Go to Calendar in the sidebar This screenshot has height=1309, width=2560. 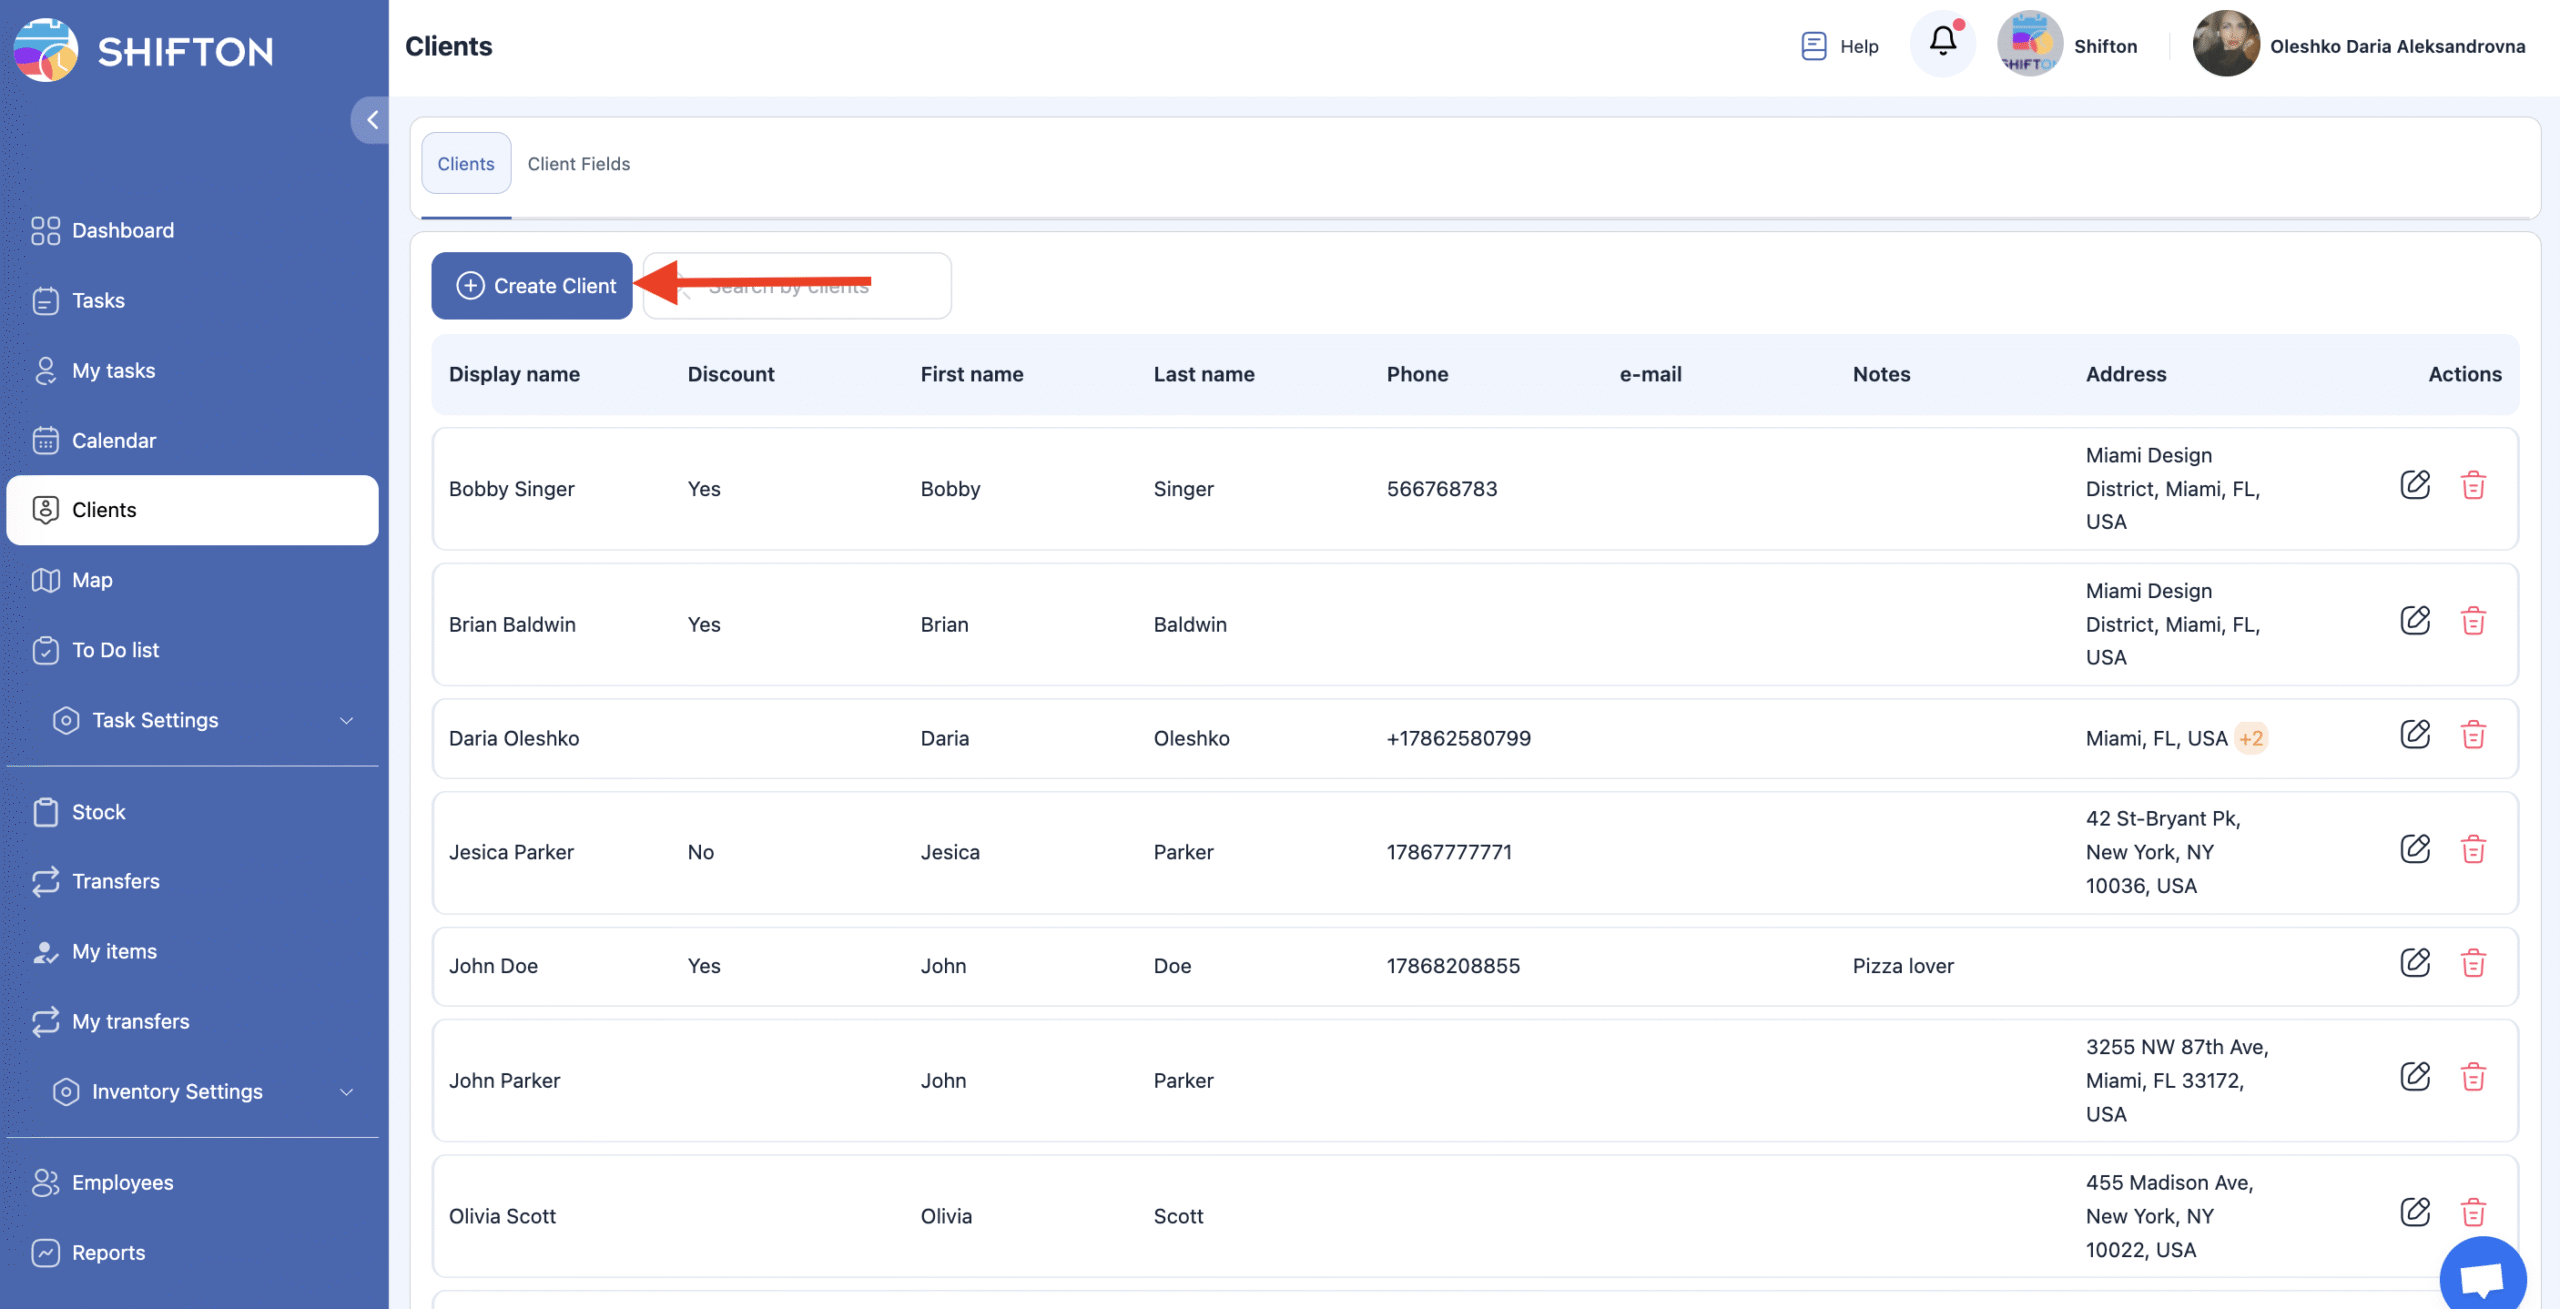pyautogui.click(x=113, y=441)
